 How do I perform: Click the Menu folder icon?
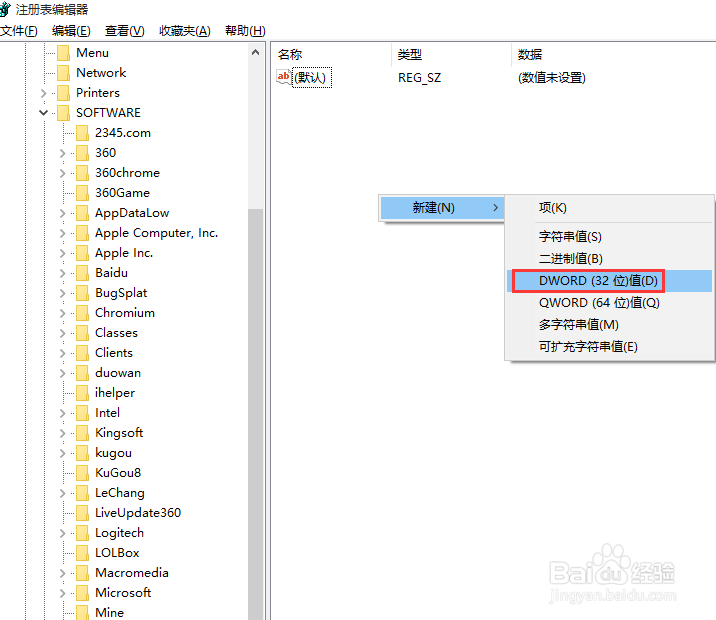point(64,53)
